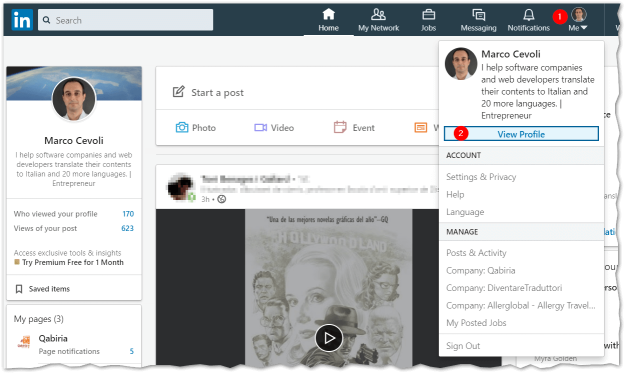Click Sign Out
This screenshot has width=626, height=374.
[x=463, y=346]
